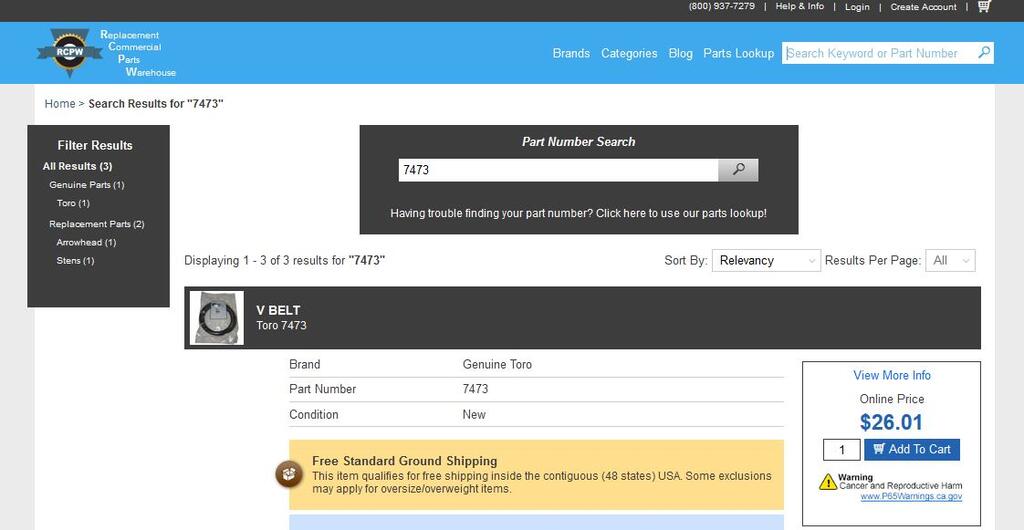Click the Login link

click(x=857, y=7)
